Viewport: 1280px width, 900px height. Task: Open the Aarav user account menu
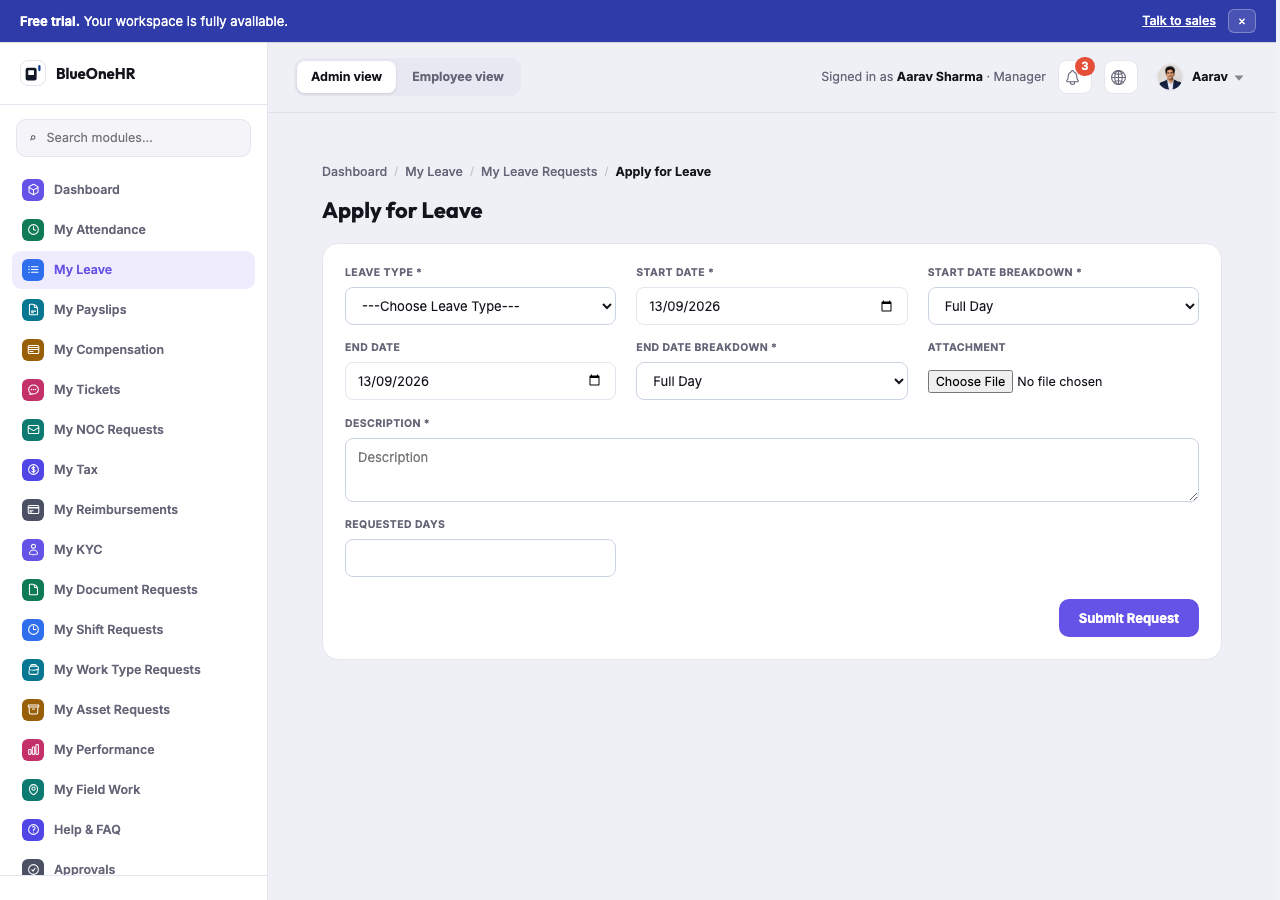tap(1201, 77)
